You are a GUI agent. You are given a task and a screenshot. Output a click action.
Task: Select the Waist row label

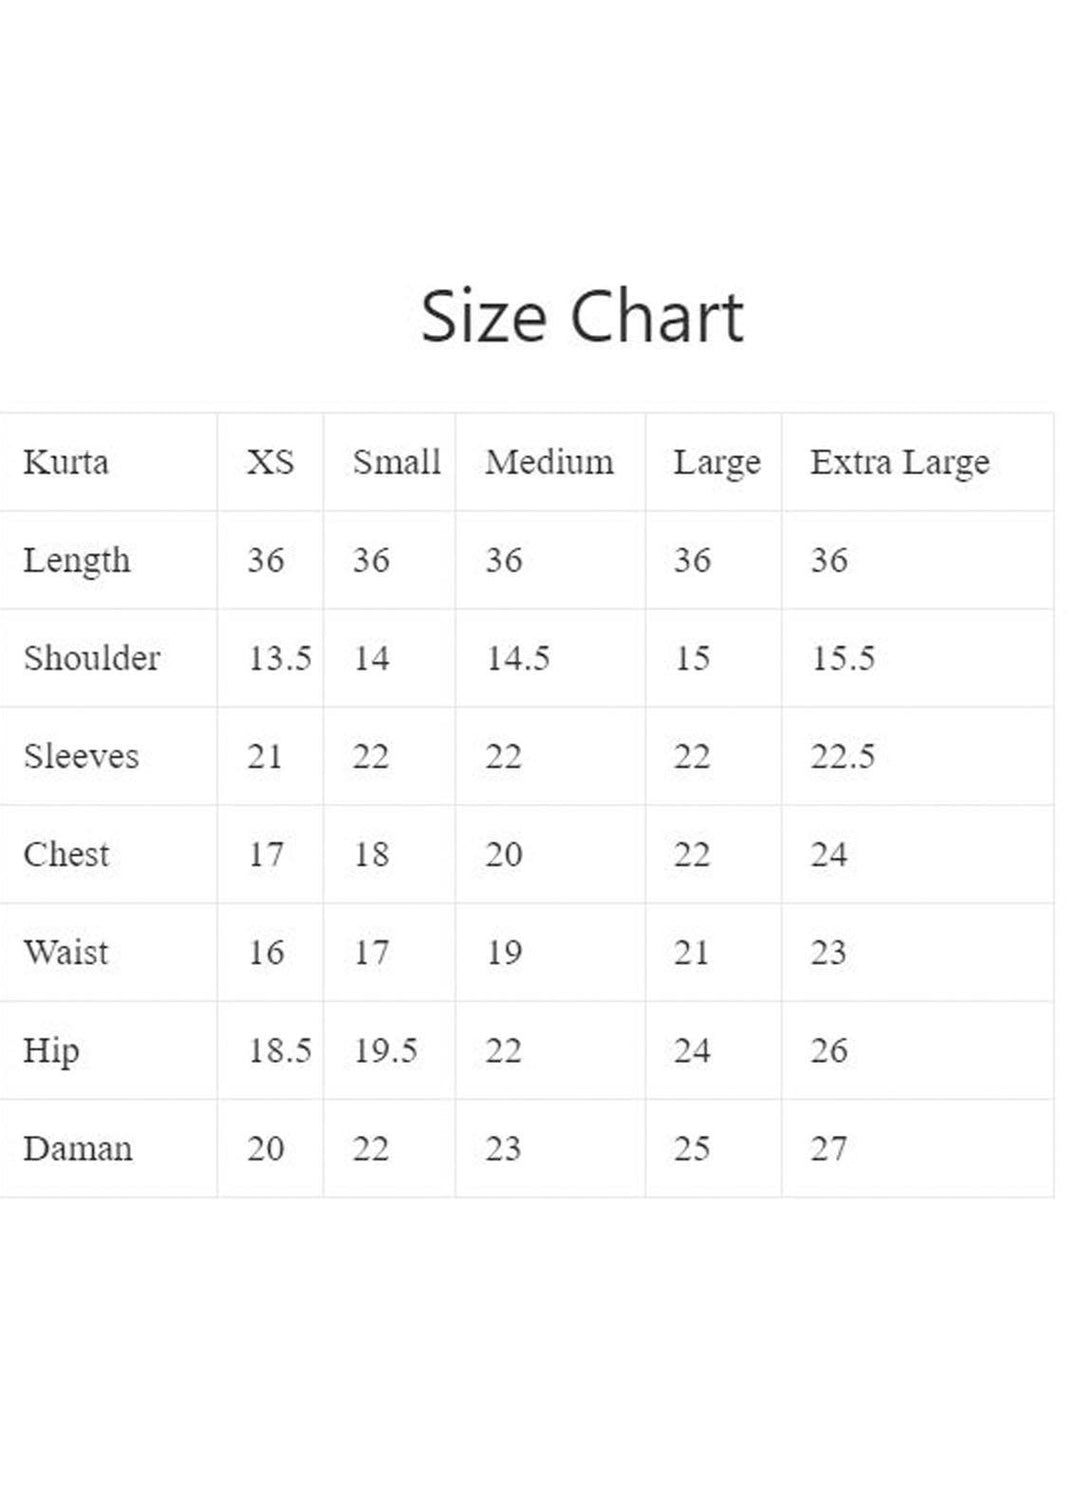point(66,952)
